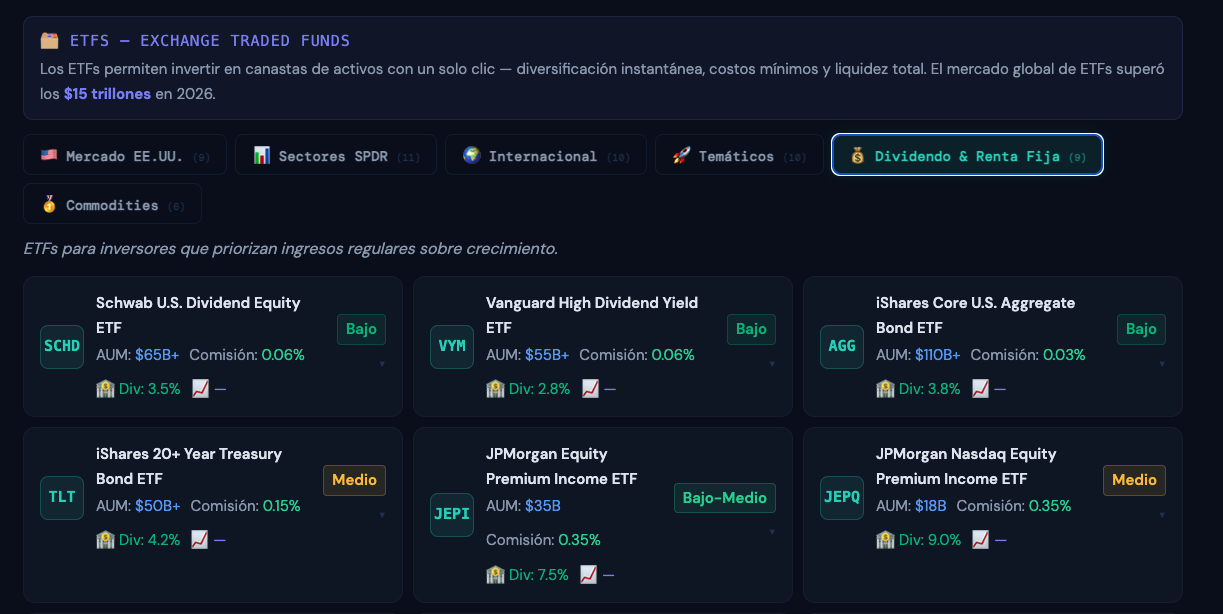
Task: Click Schwab U.S. Dividend Equity ETF title
Action: click(x=198, y=315)
